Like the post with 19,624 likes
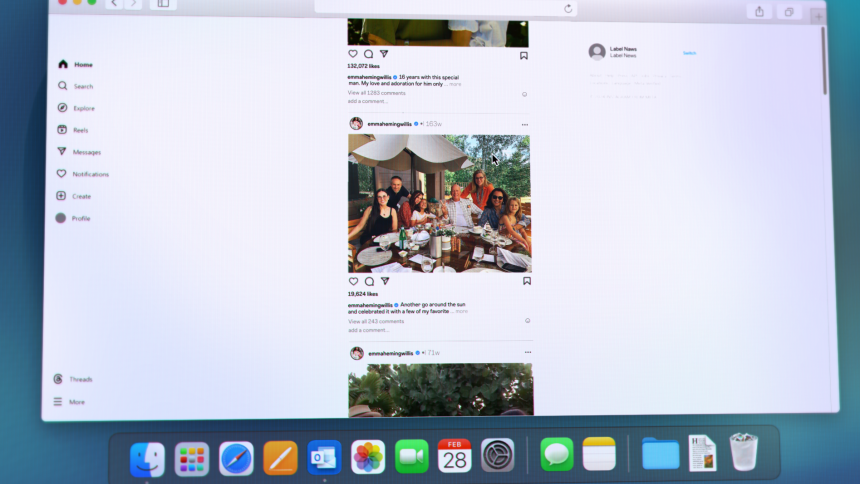The width and height of the screenshot is (860, 484). [x=353, y=281]
